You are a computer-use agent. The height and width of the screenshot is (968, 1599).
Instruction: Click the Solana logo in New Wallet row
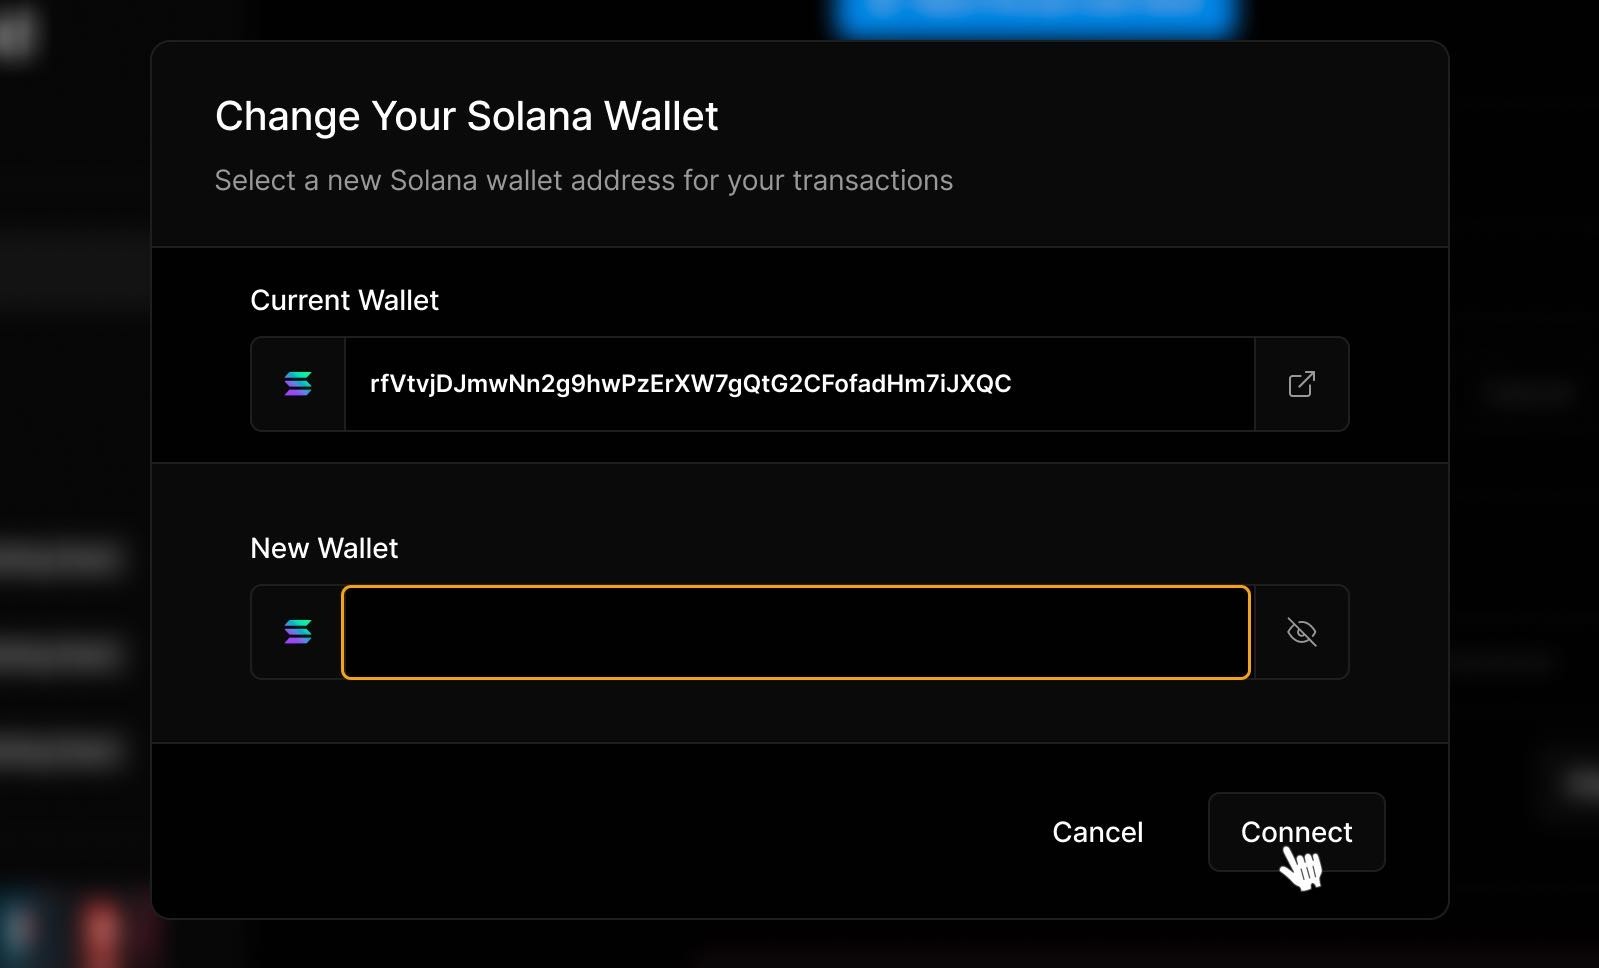point(298,632)
